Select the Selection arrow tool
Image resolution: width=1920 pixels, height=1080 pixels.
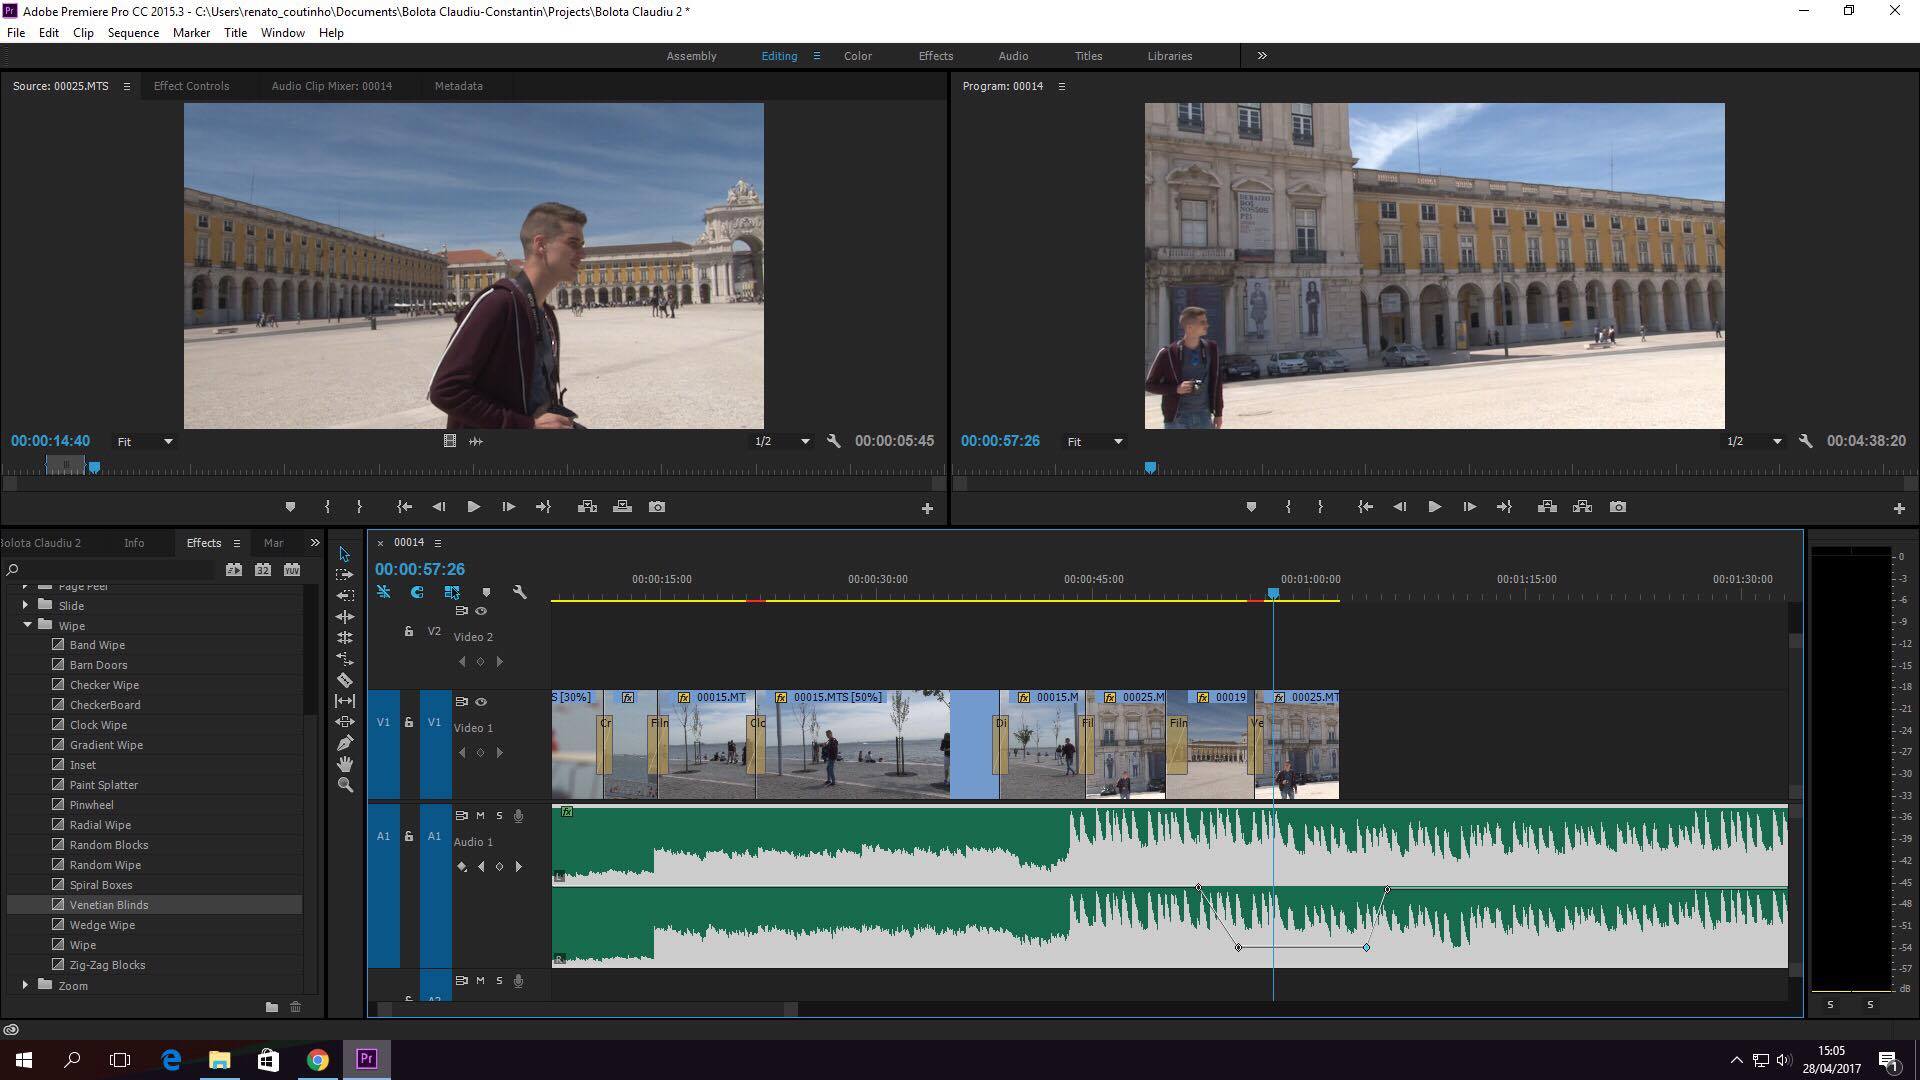[x=344, y=553]
